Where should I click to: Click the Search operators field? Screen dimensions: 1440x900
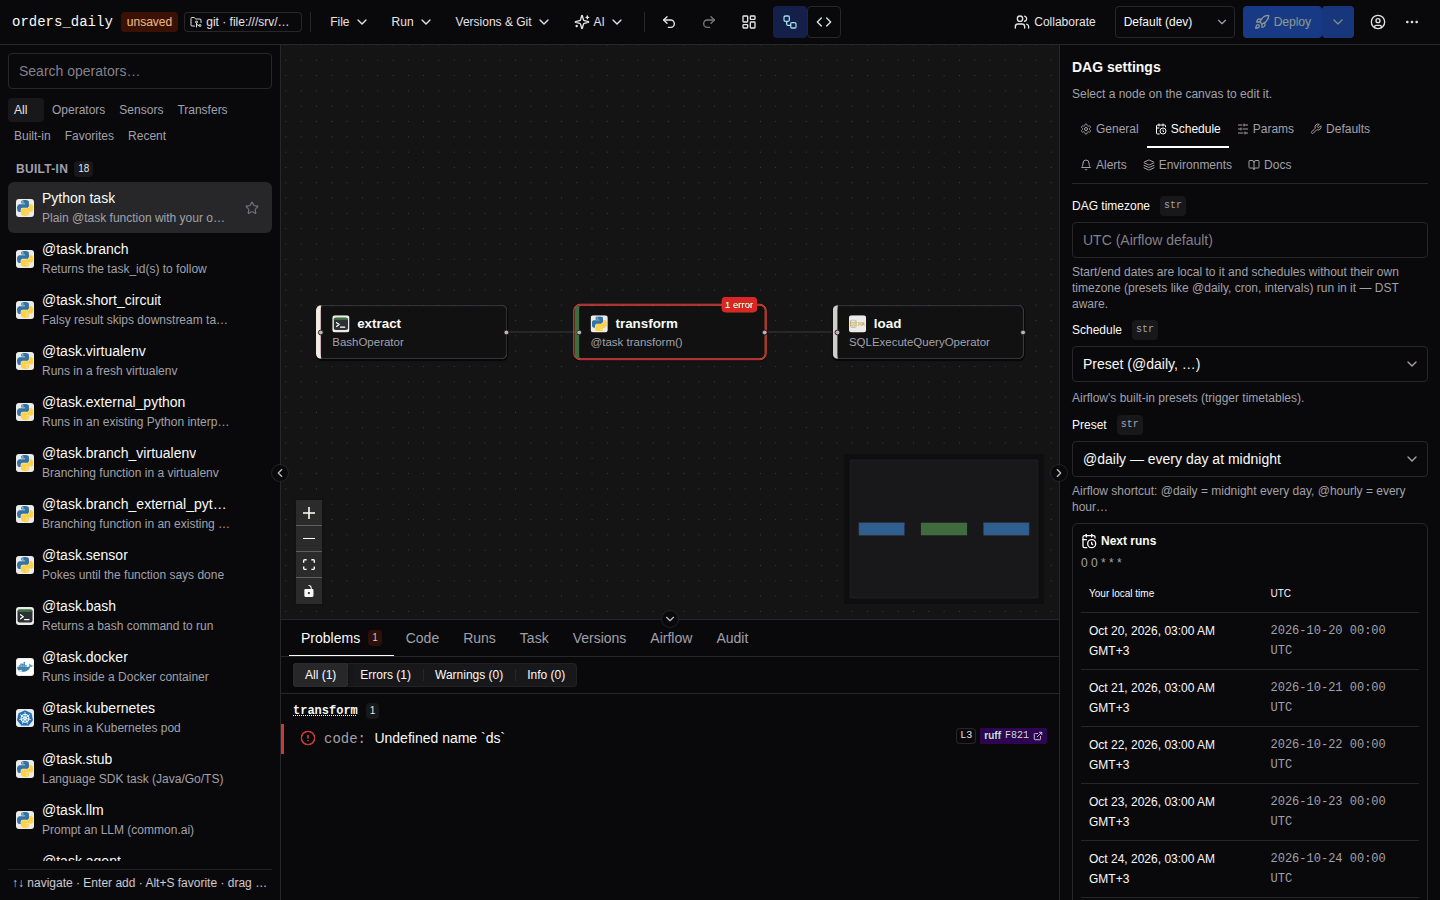[140, 71]
